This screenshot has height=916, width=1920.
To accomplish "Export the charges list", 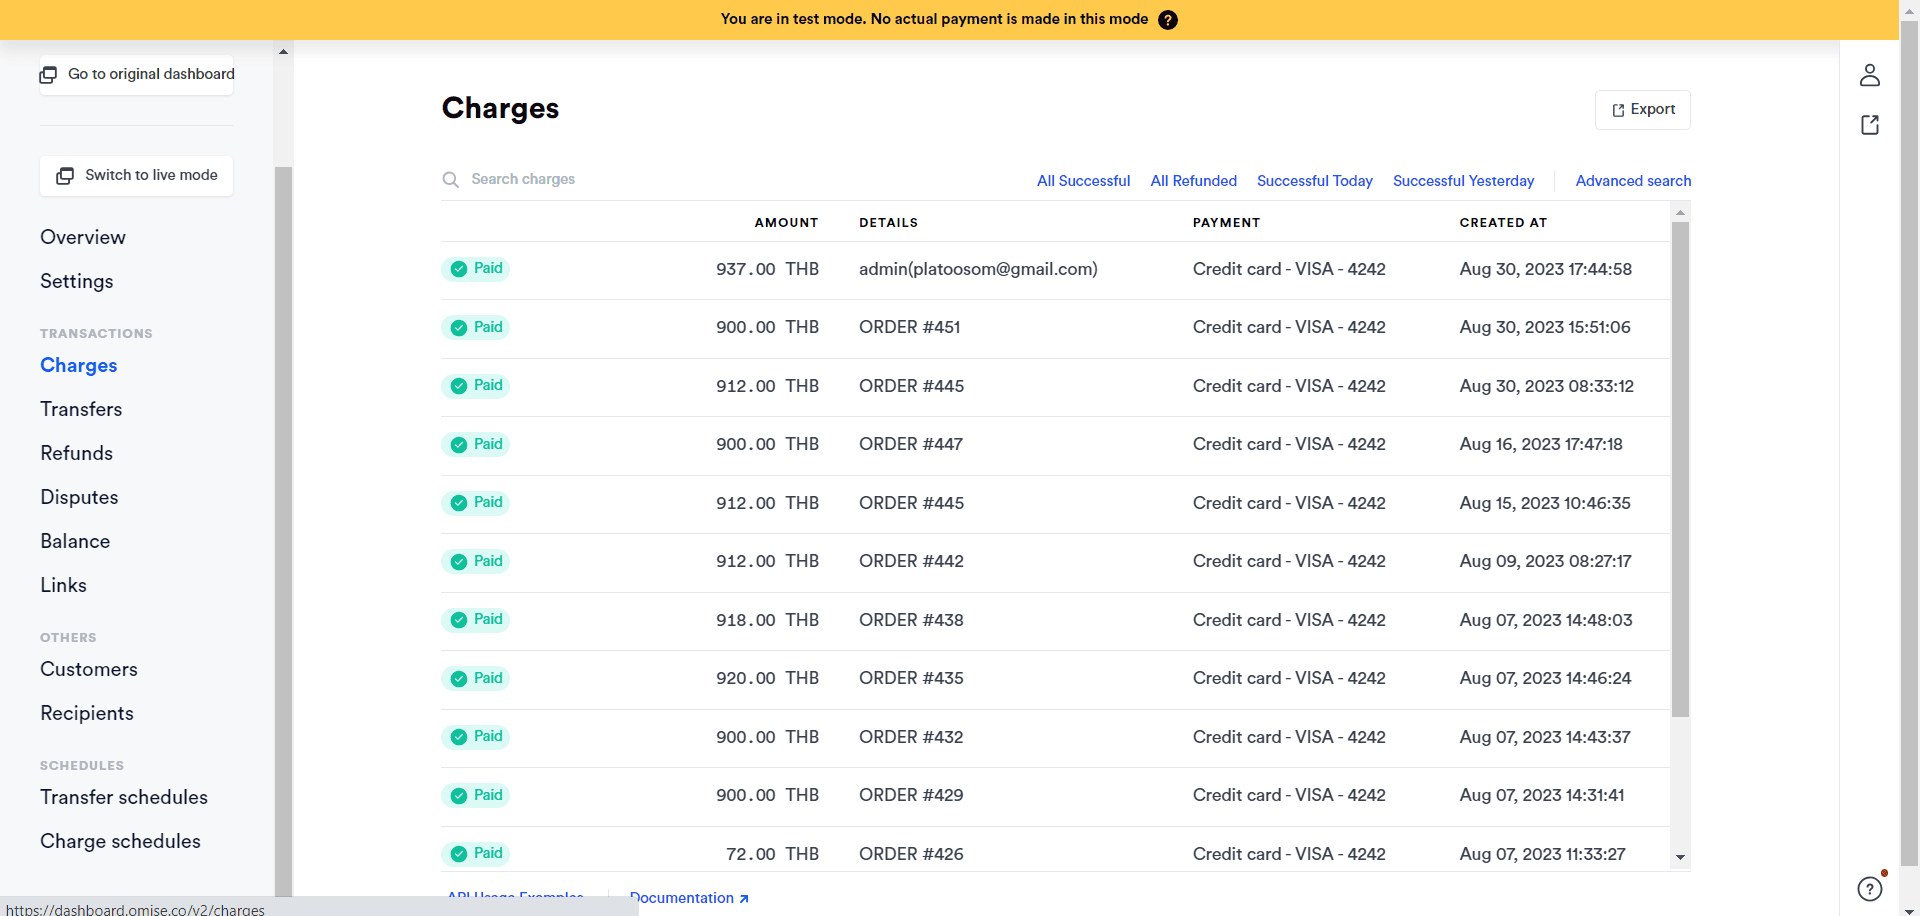I will [1642, 110].
